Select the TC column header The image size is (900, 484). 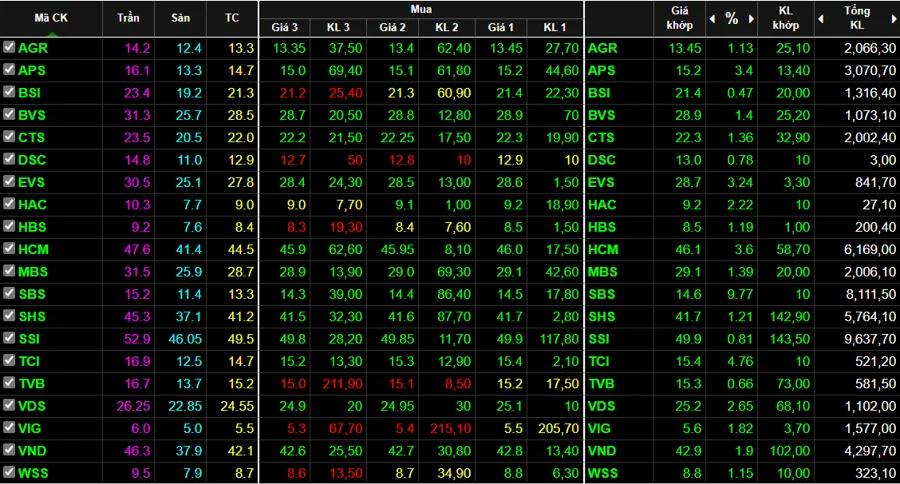point(231,19)
